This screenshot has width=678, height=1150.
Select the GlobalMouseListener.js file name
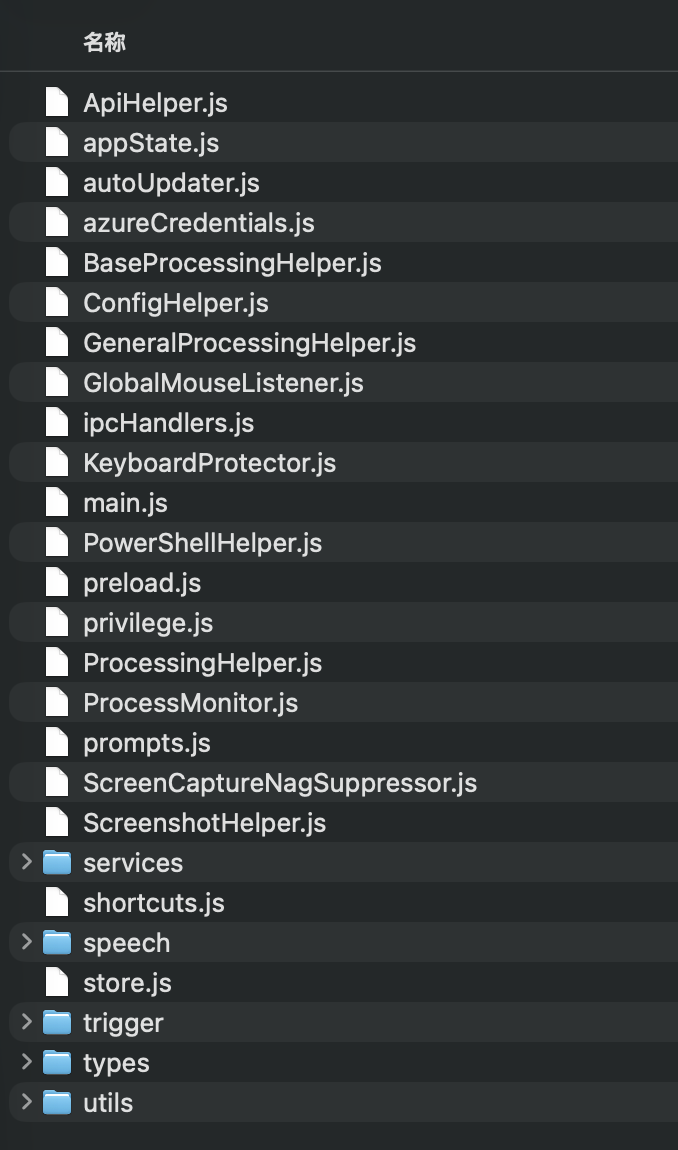[223, 383]
